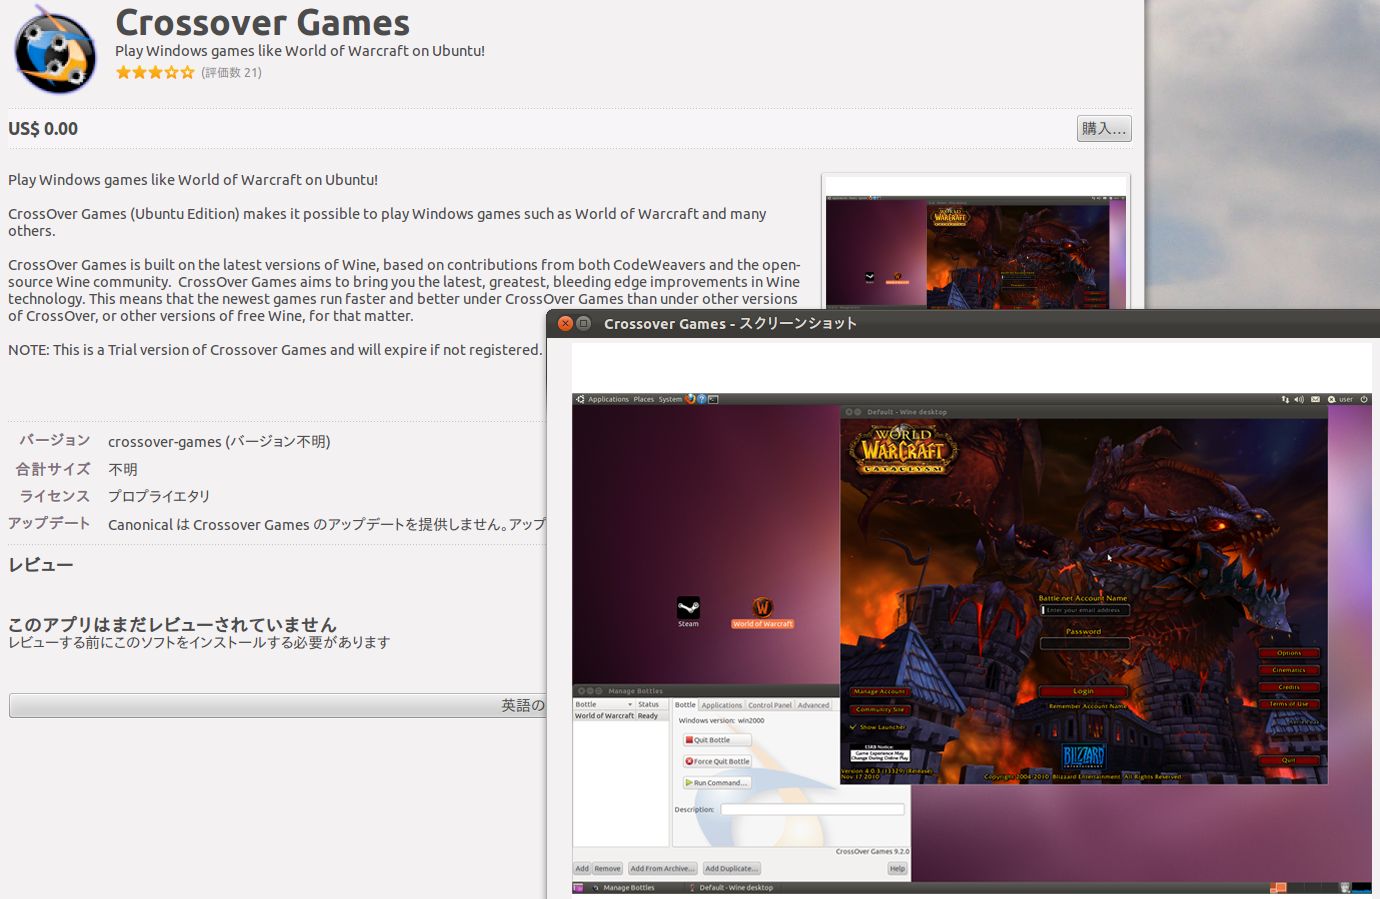Click the Add button in Manage Bottles

pos(582,868)
